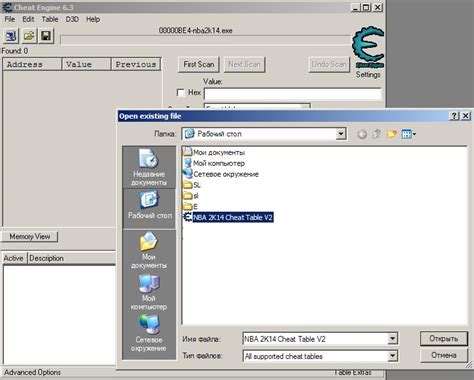This screenshot has height=380, width=474.
Task: Open the view menu icon in dialog
Action: (x=409, y=134)
